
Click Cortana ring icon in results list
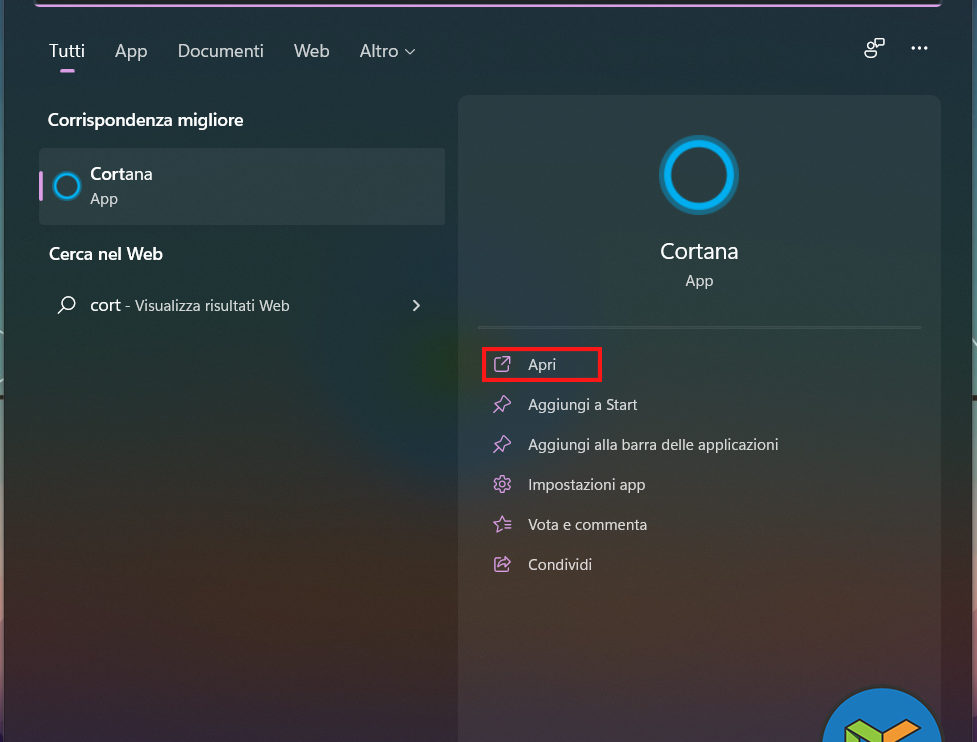click(x=67, y=186)
